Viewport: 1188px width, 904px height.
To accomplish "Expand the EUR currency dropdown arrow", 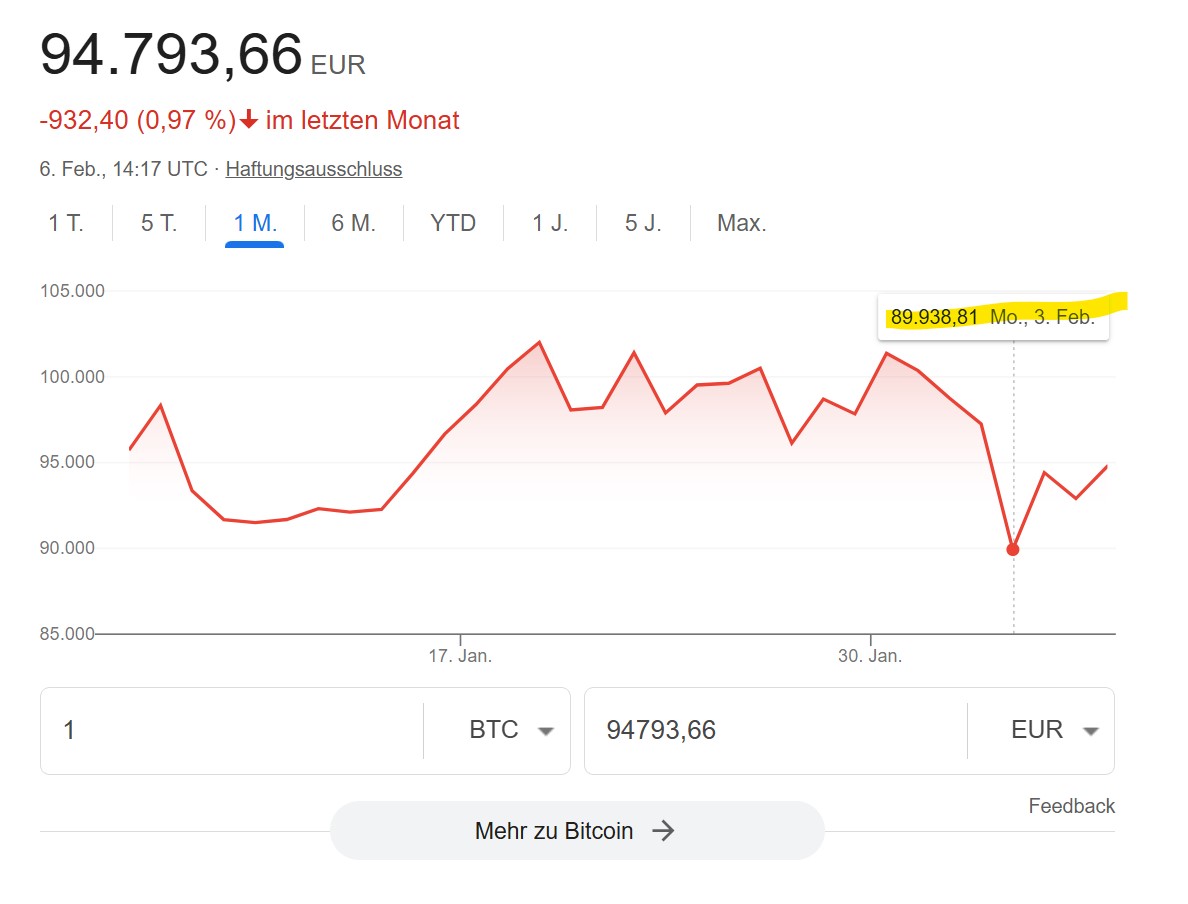I will (1090, 731).
